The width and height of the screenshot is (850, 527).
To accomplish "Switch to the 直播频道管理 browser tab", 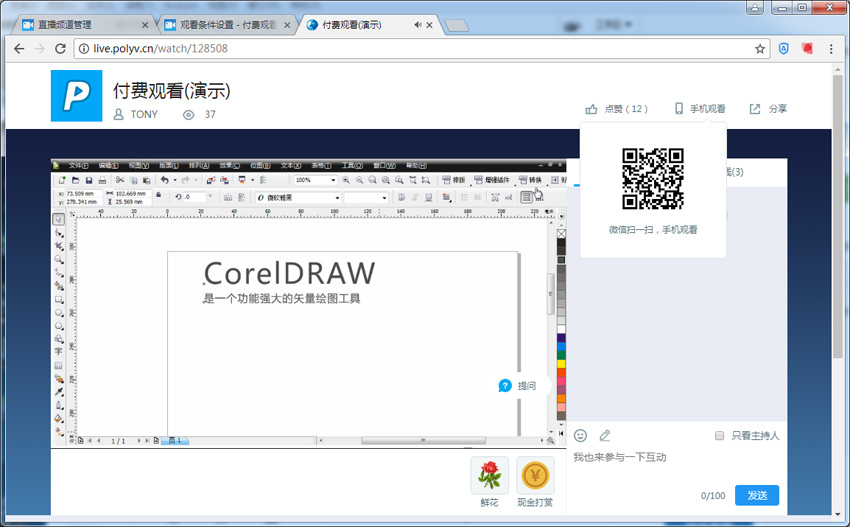I will point(78,24).
